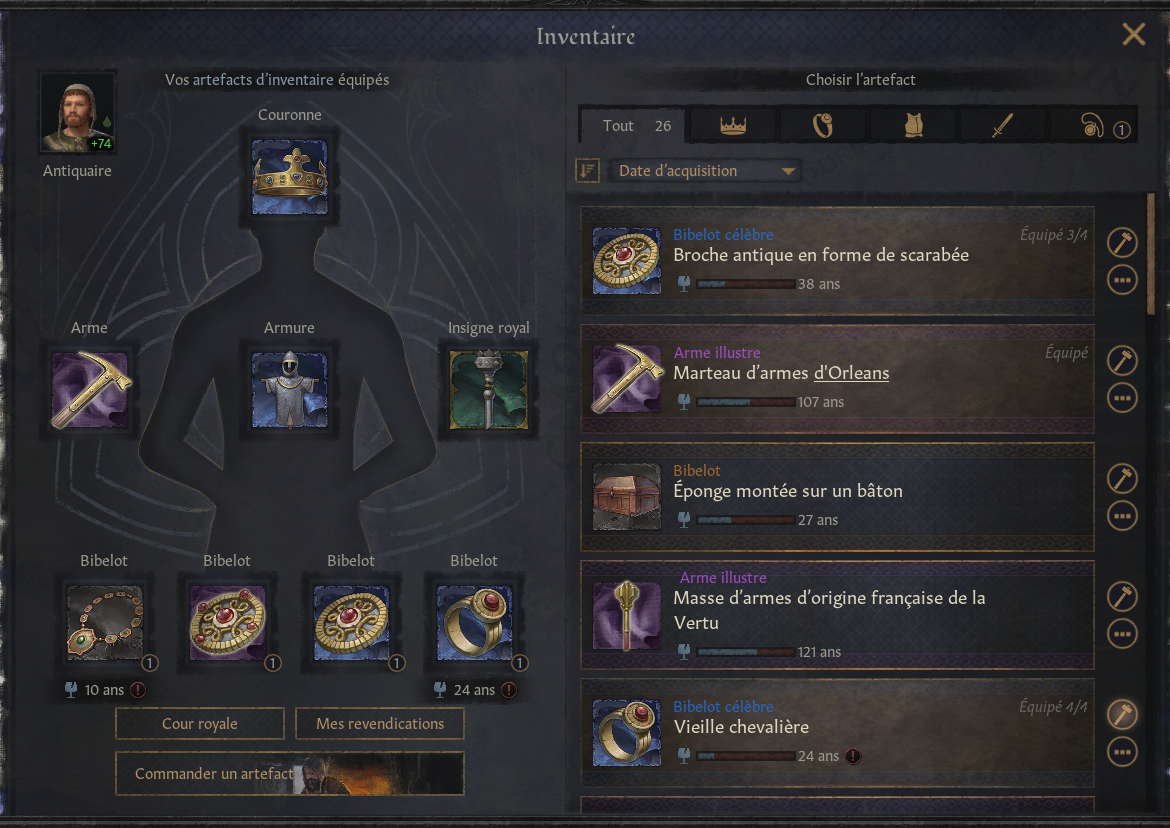The width and height of the screenshot is (1170, 828).
Task: Select the Masse d'armes de la Vertu entry
Action: (x=837, y=615)
